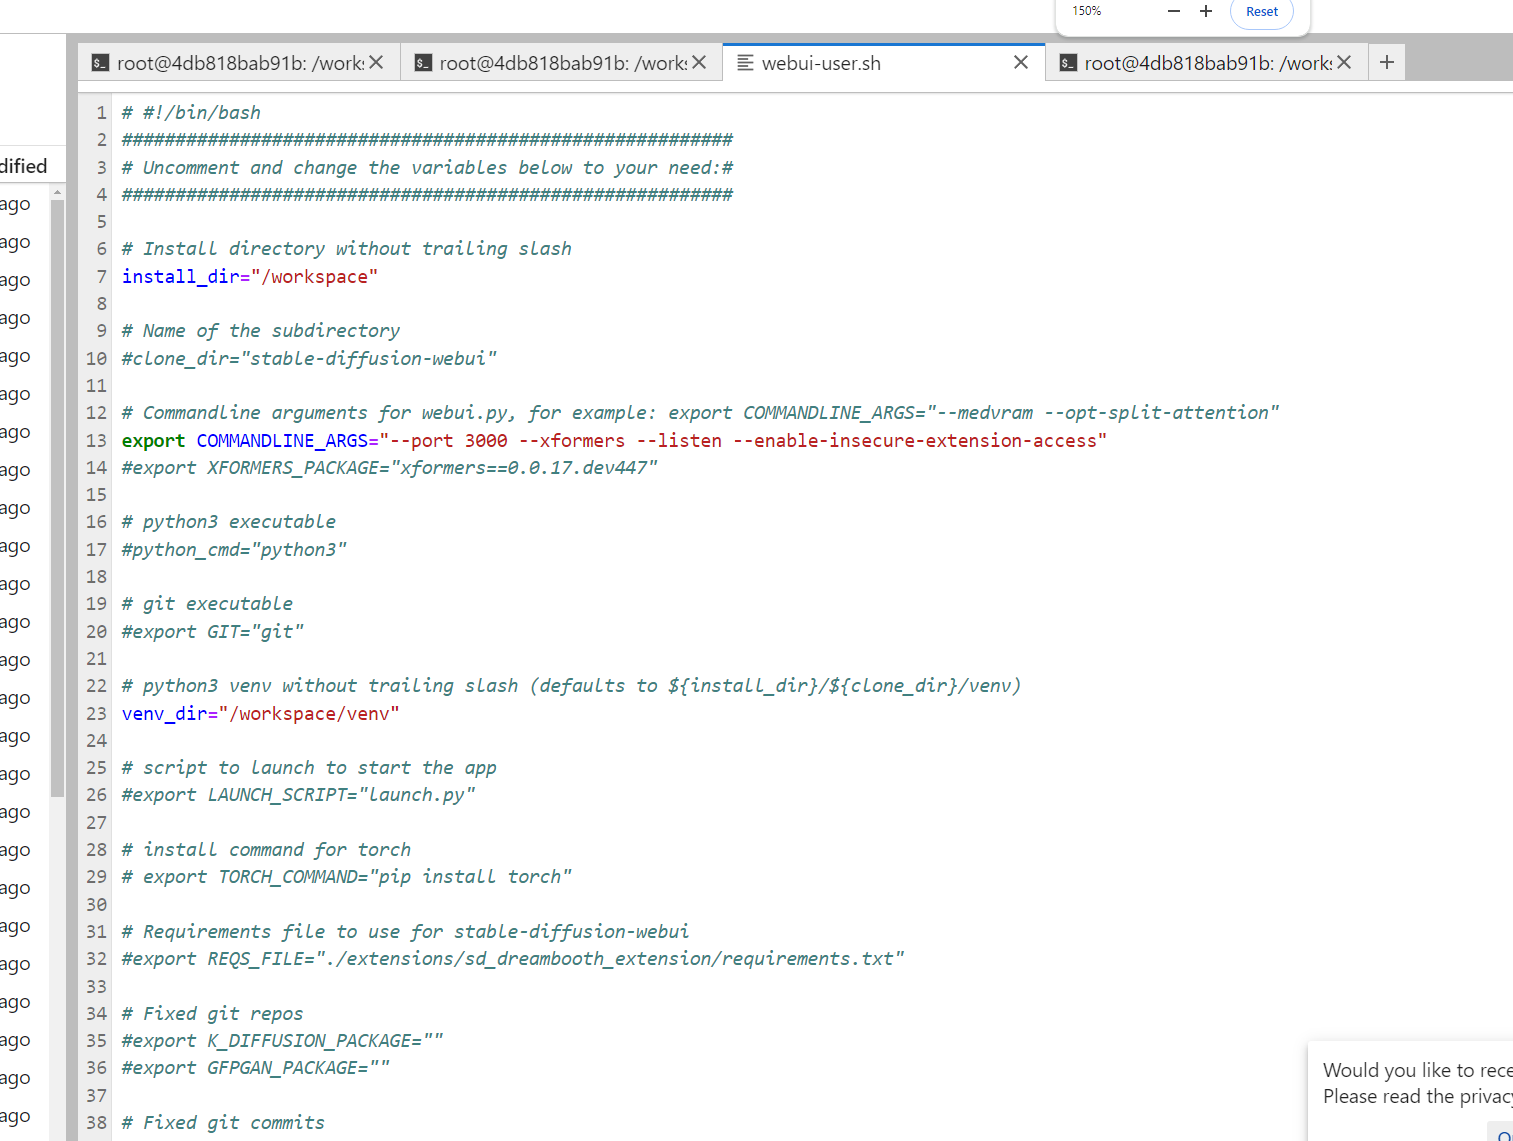The width and height of the screenshot is (1513, 1141).
Task: Click the #export K_DIFFUSION_PACKAGE line
Action: (283, 1040)
